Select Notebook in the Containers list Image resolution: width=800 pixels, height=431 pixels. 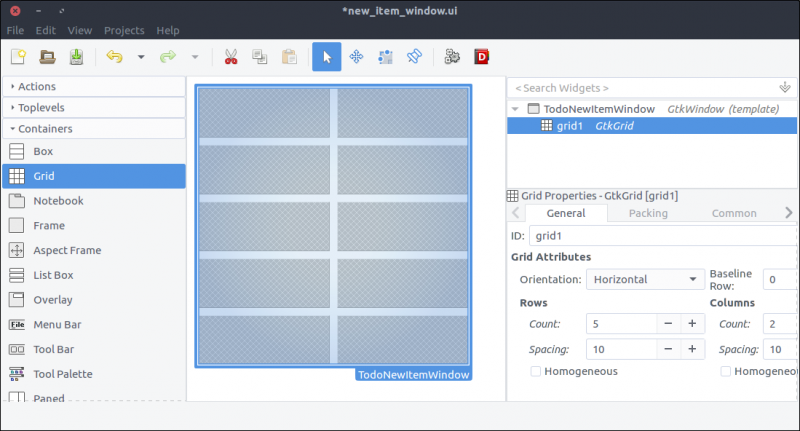click(x=58, y=200)
